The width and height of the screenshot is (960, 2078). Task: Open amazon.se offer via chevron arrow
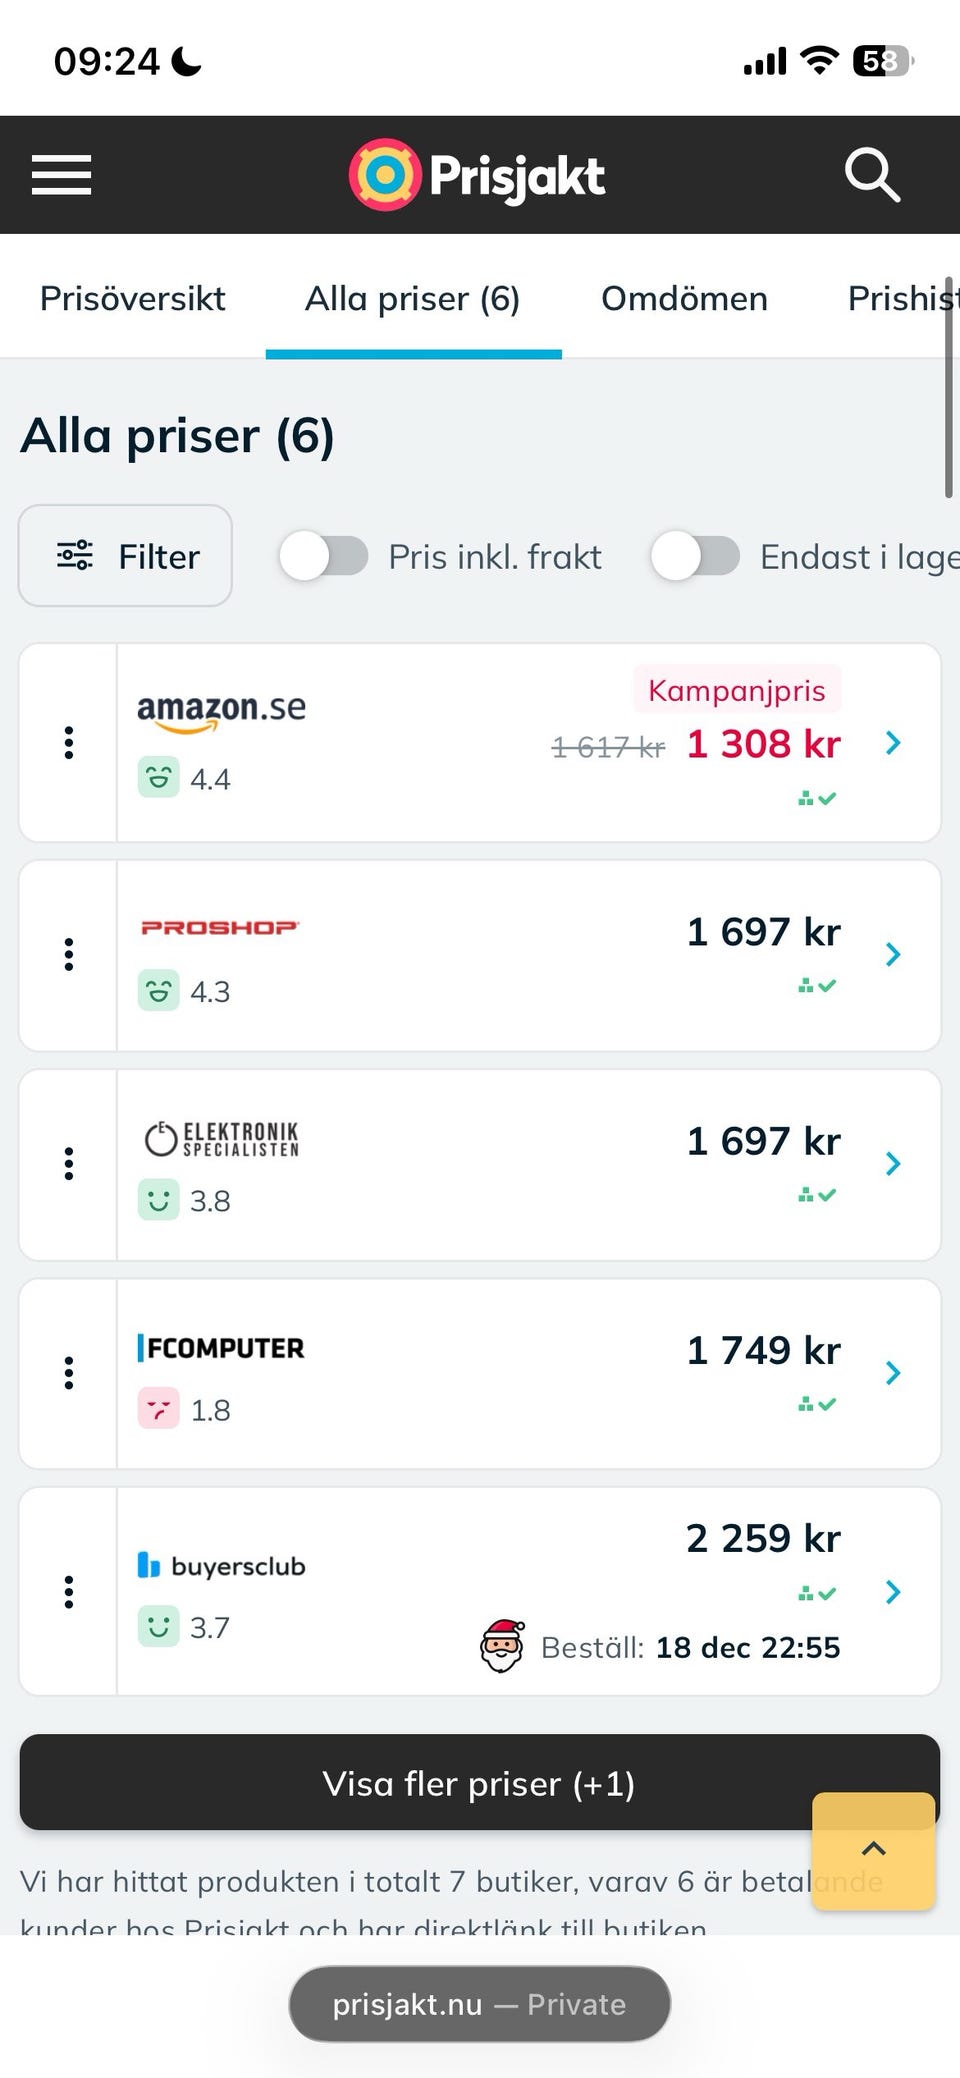click(893, 743)
